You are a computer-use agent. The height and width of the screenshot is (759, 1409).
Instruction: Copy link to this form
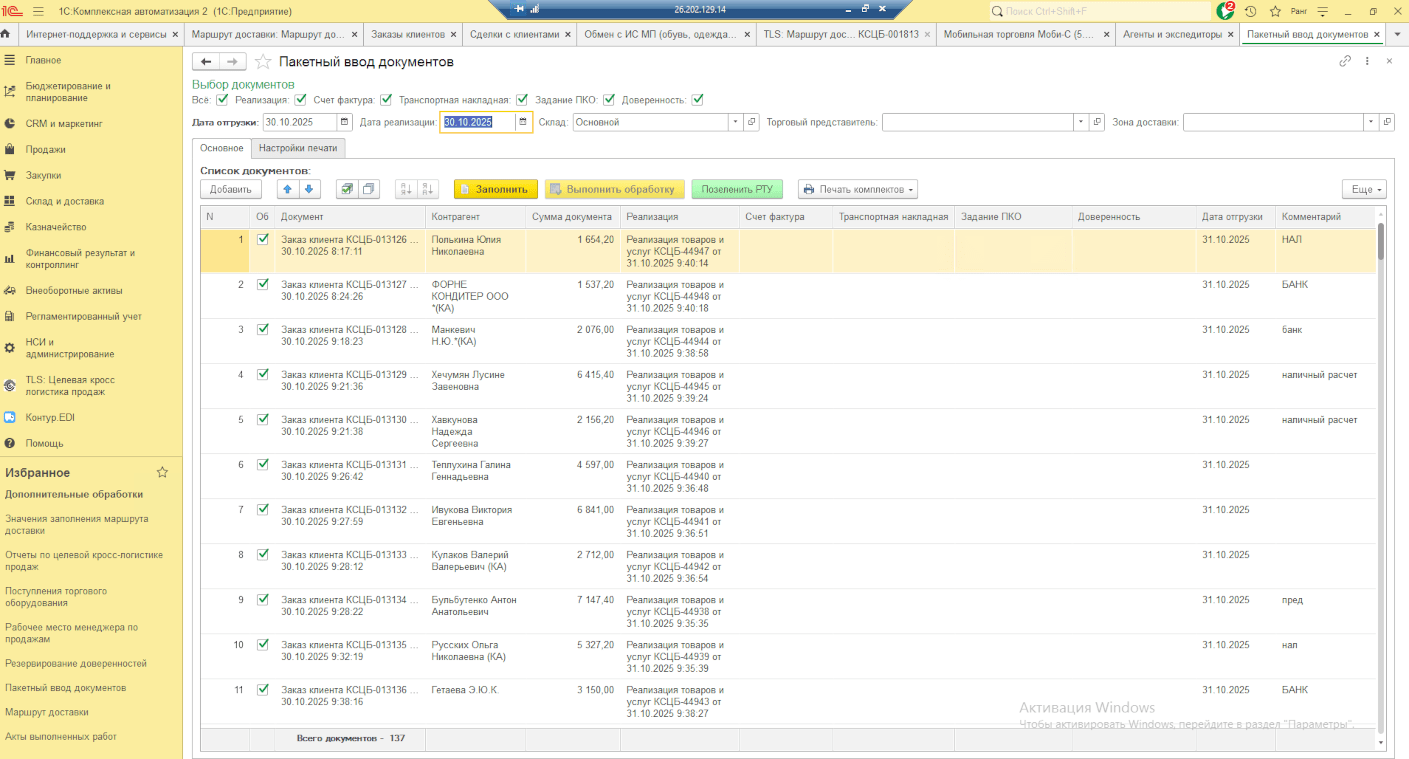[x=1345, y=61]
